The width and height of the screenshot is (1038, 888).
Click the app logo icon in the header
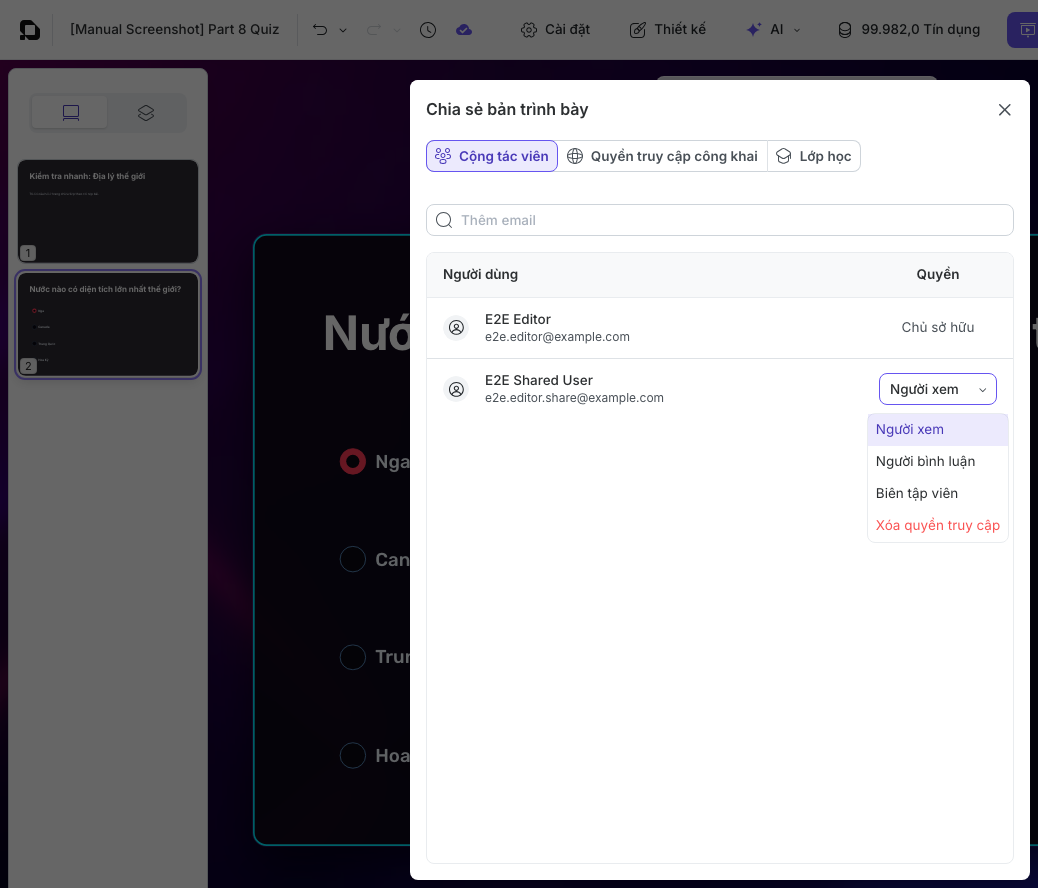tap(29, 30)
